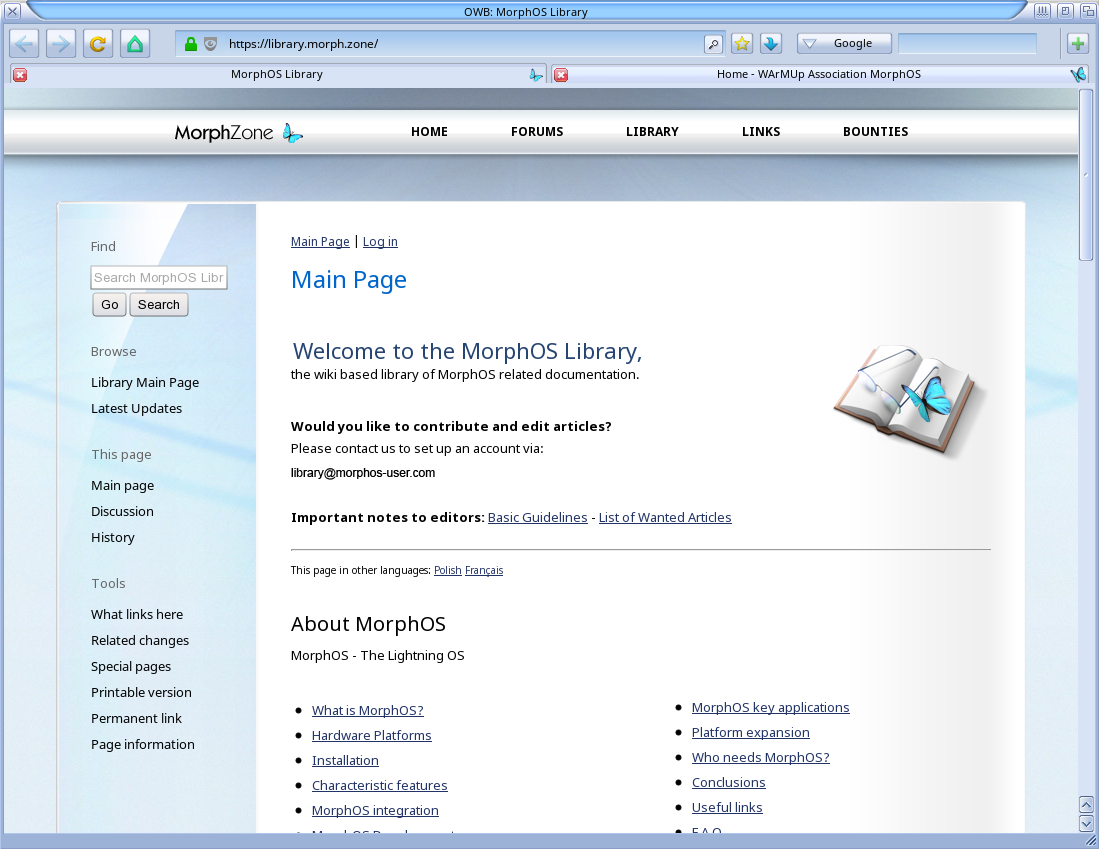Open the home page via the house icon
This screenshot has width=1099, height=849.
(135, 43)
